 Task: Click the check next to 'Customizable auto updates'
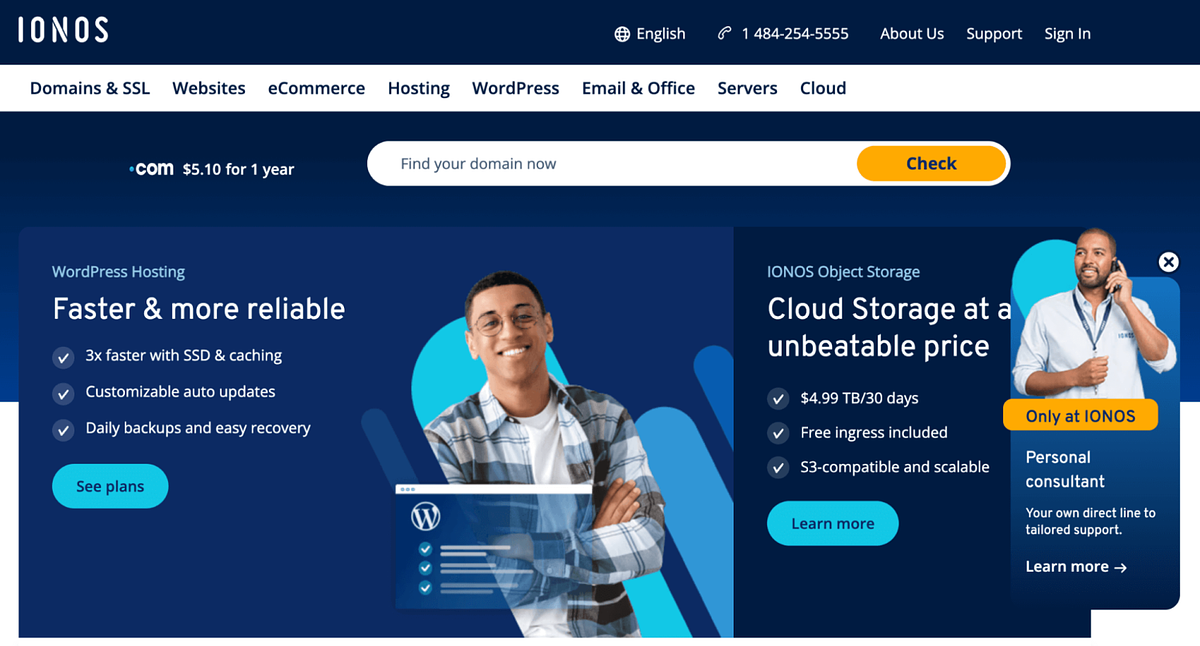coord(63,393)
